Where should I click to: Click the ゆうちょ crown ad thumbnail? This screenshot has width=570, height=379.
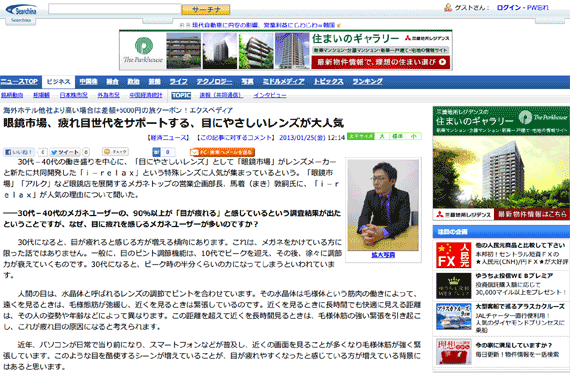454,286
